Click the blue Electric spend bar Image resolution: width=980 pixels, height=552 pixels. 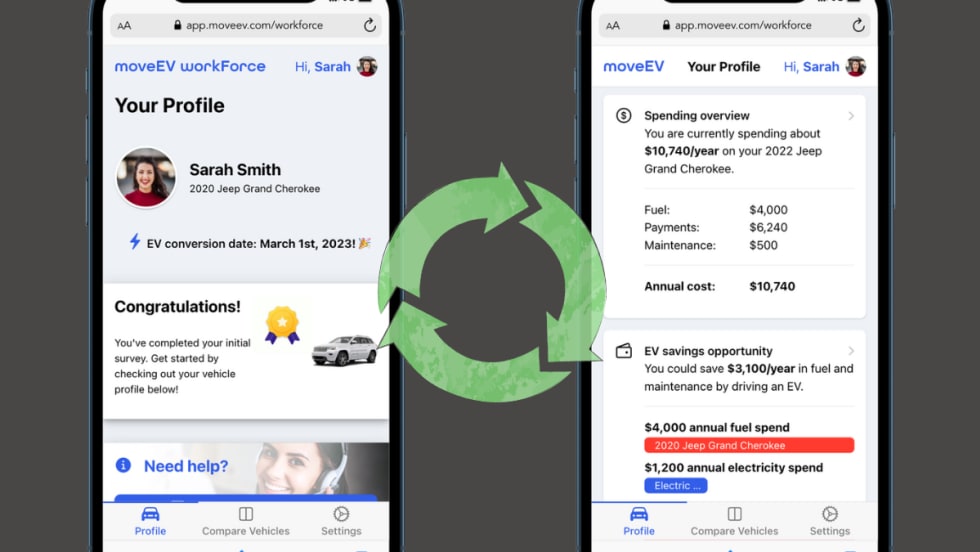click(x=675, y=486)
